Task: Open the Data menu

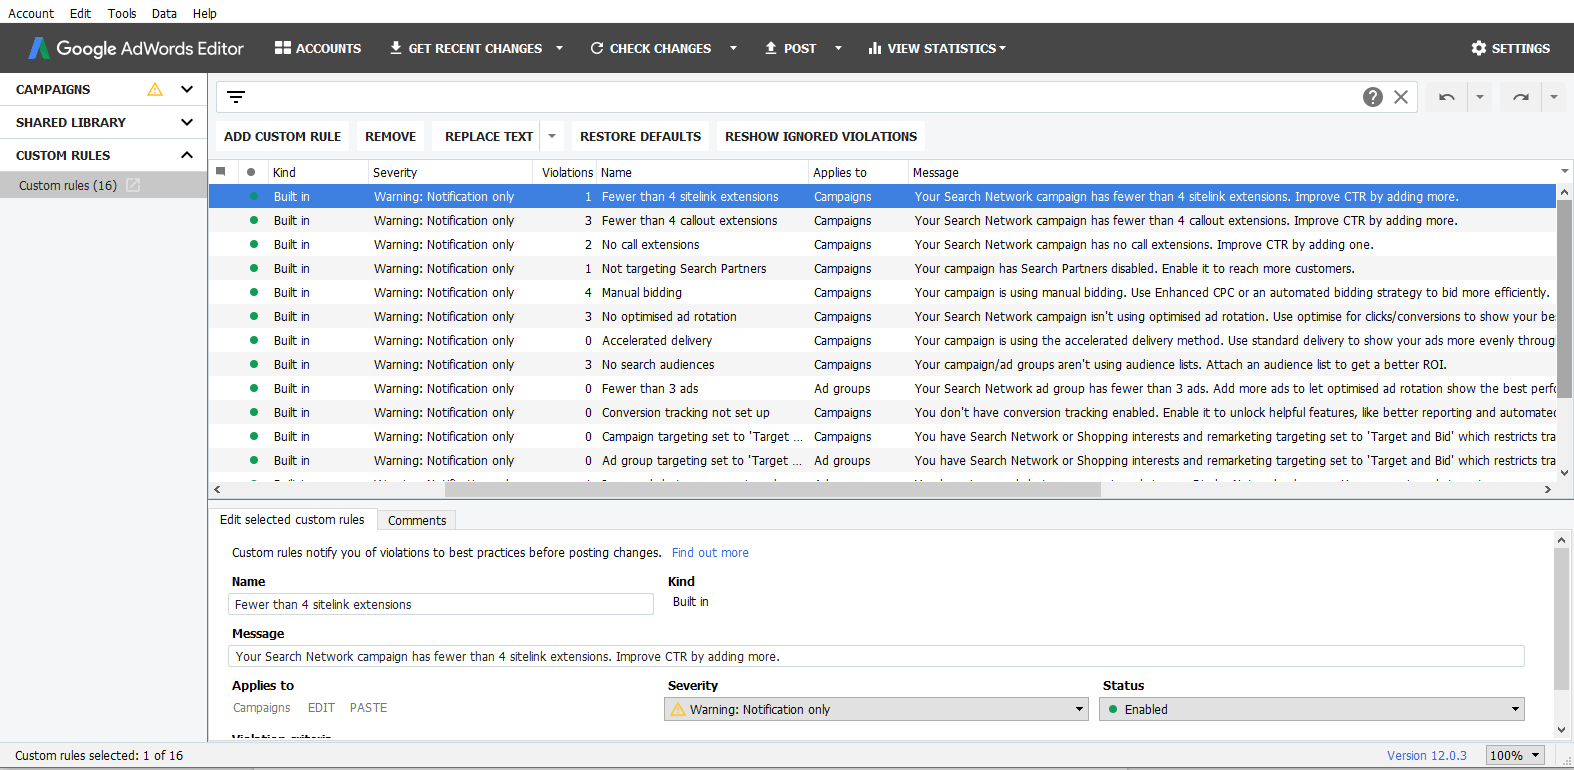Action: click(164, 13)
